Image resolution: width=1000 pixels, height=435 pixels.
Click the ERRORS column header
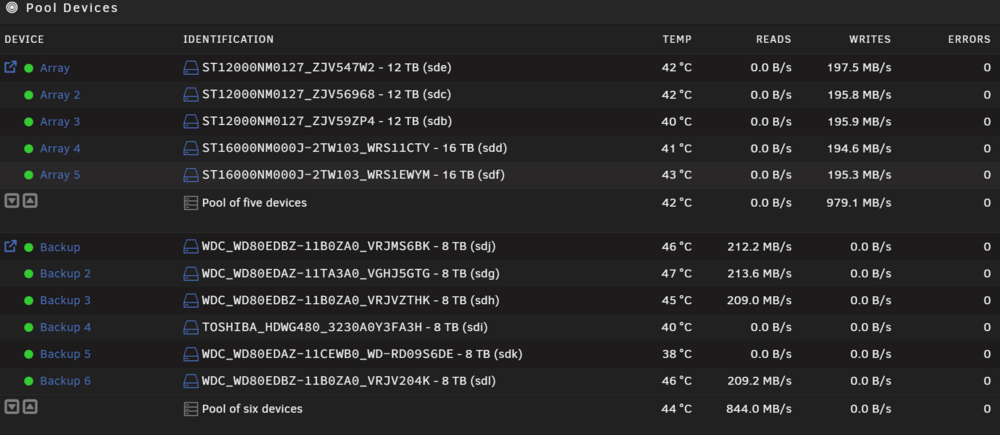[969, 40]
